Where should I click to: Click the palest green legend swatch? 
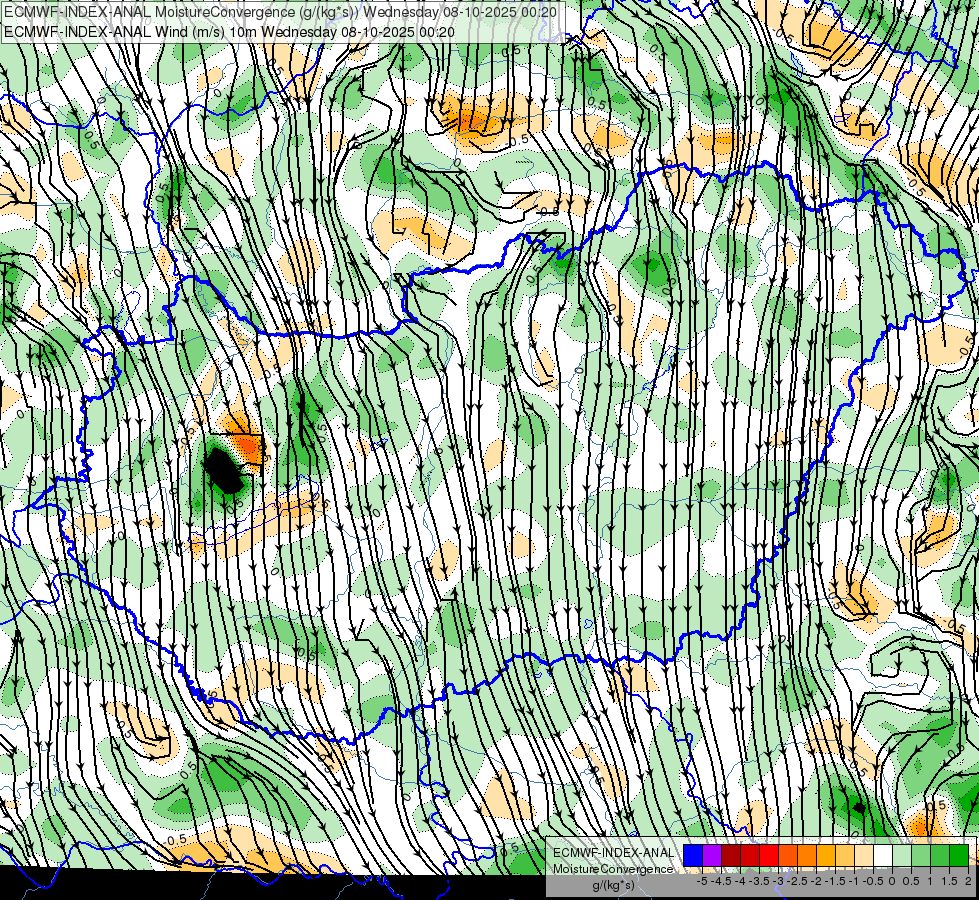[x=902, y=855]
